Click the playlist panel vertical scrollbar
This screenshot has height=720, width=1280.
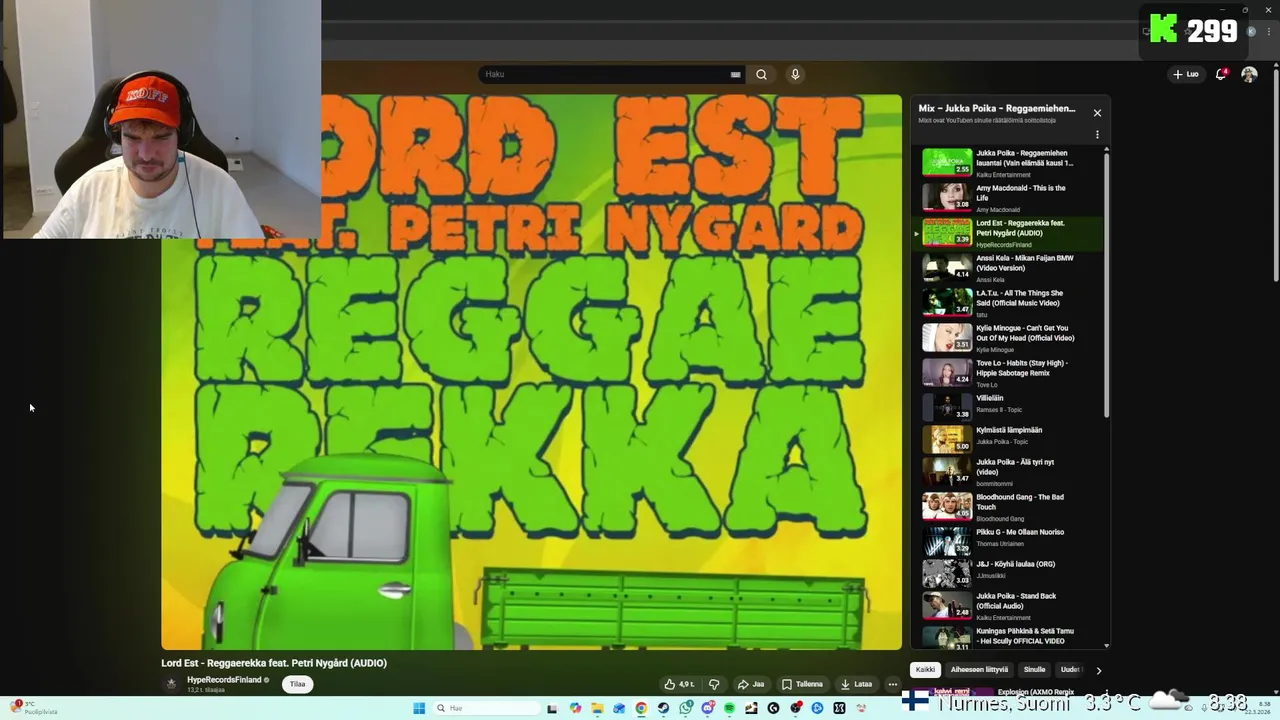tap(1106, 283)
